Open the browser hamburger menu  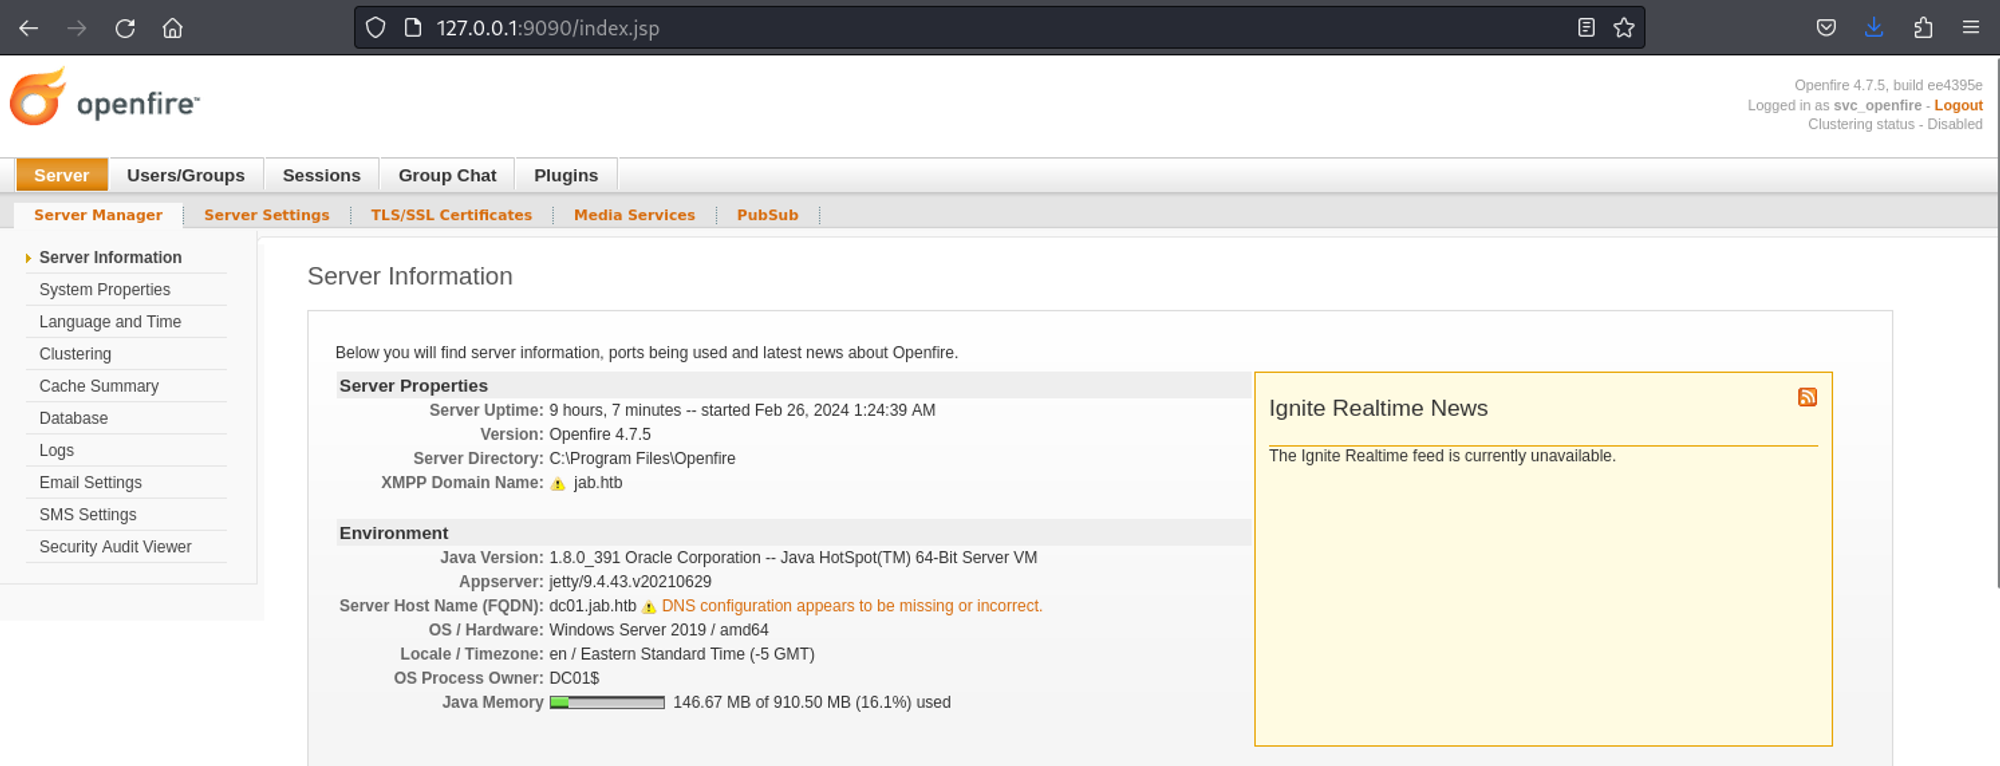click(x=1970, y=28)
